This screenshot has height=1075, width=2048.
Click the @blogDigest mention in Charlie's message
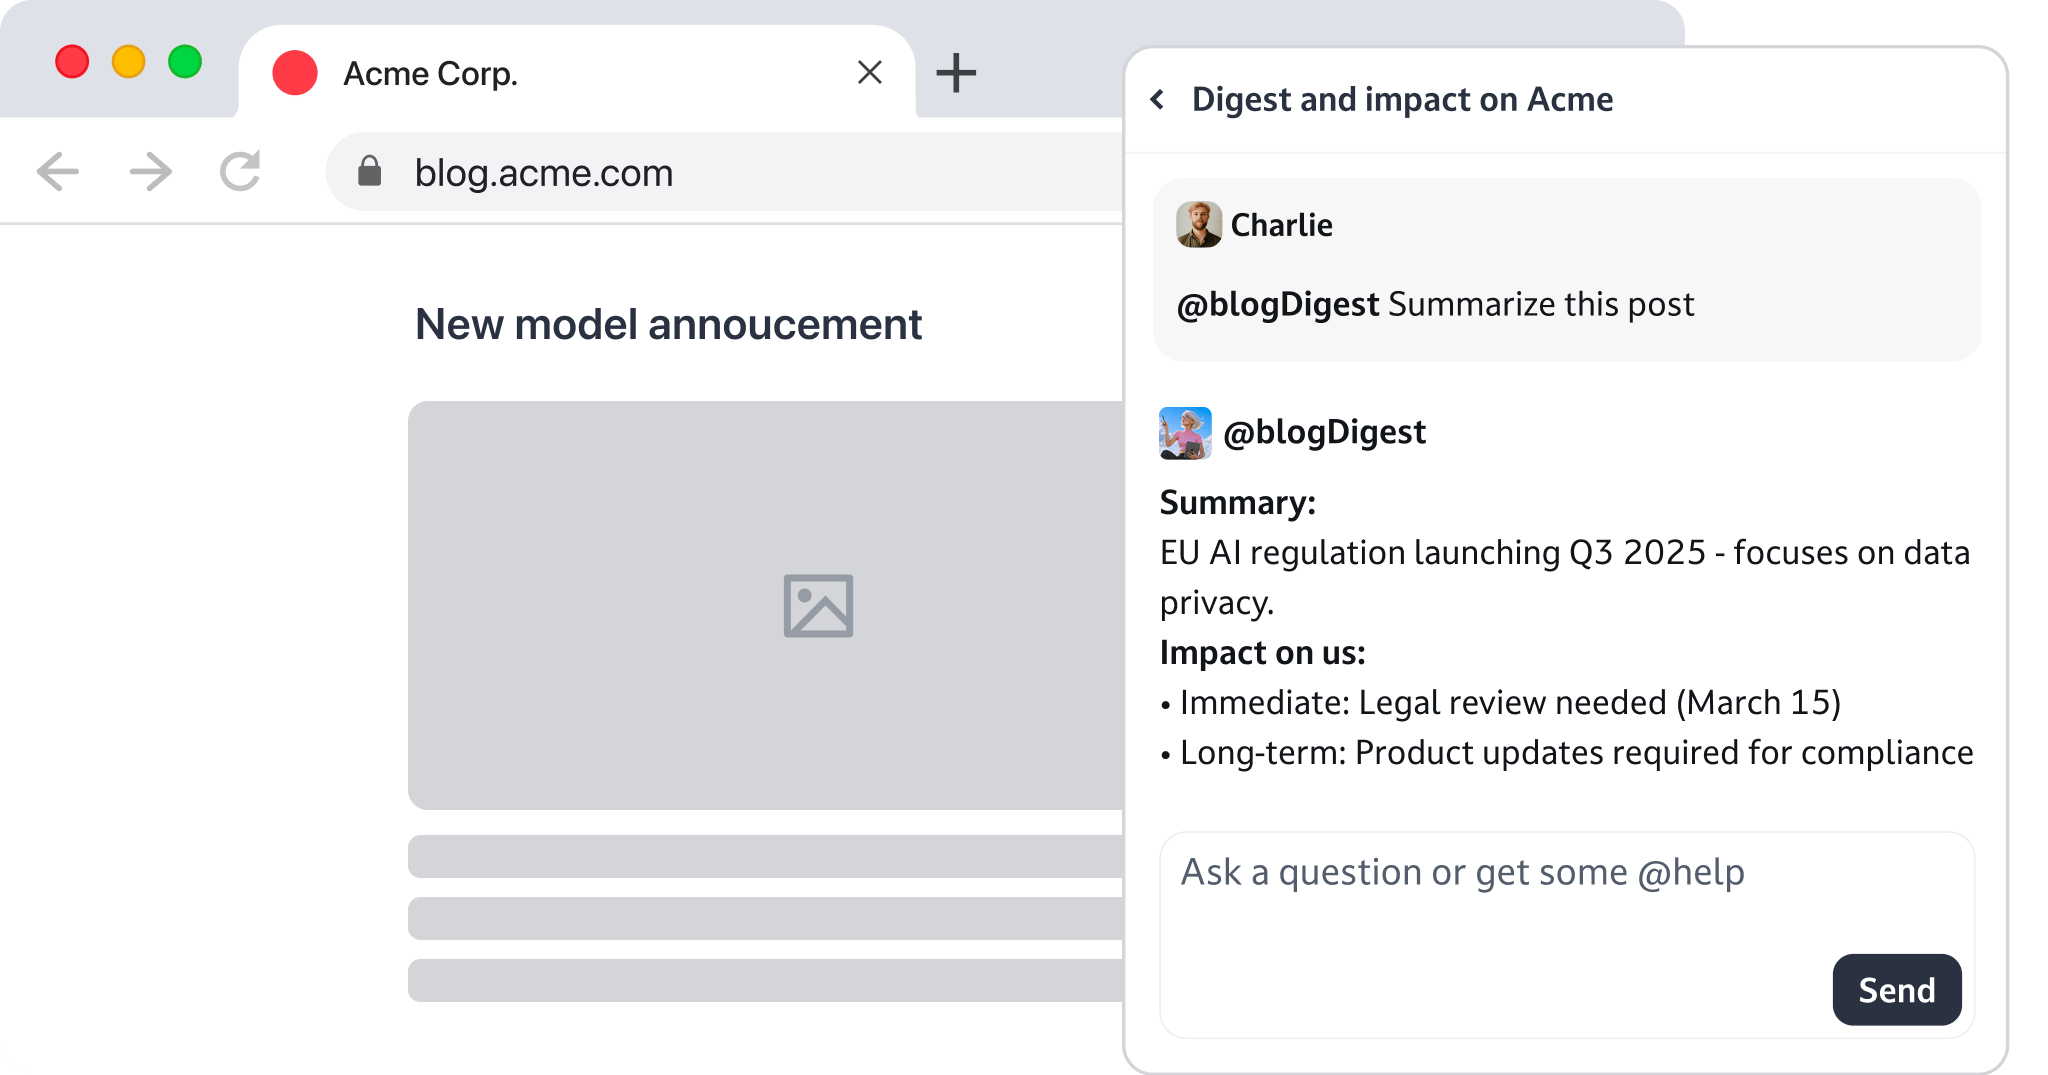coord(1278,304)
